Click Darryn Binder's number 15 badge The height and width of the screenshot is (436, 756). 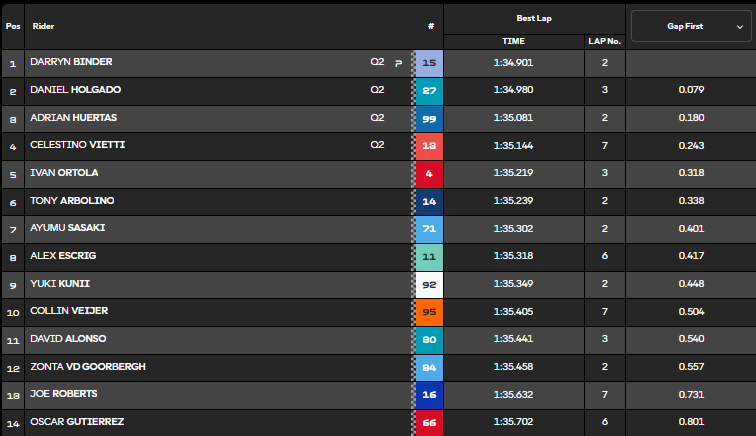click(429, 63)
